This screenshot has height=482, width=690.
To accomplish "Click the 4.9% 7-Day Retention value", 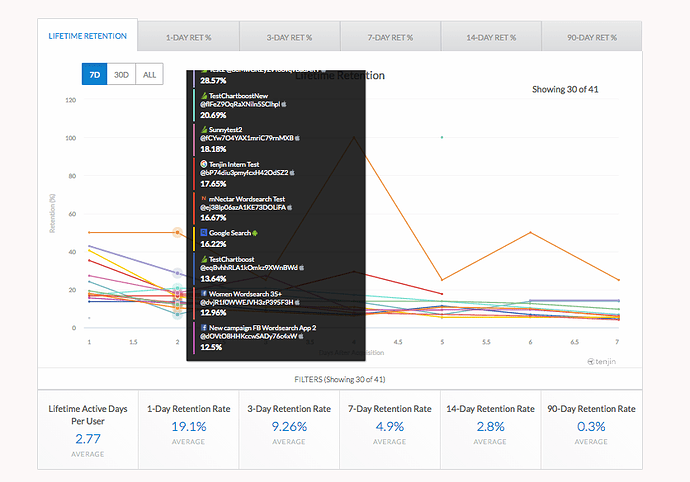I will pyautogui.click(x=389, y=426).
